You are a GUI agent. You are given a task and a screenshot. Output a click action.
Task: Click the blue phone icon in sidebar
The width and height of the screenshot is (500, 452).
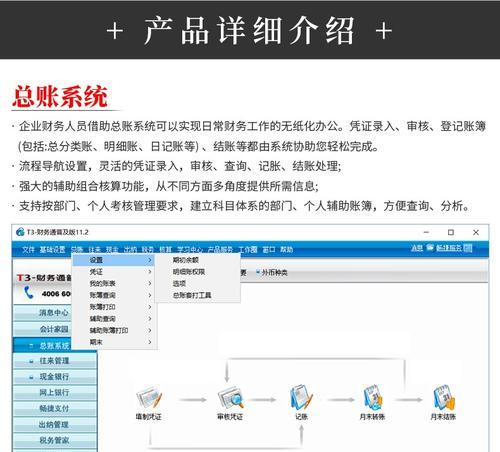29,293
